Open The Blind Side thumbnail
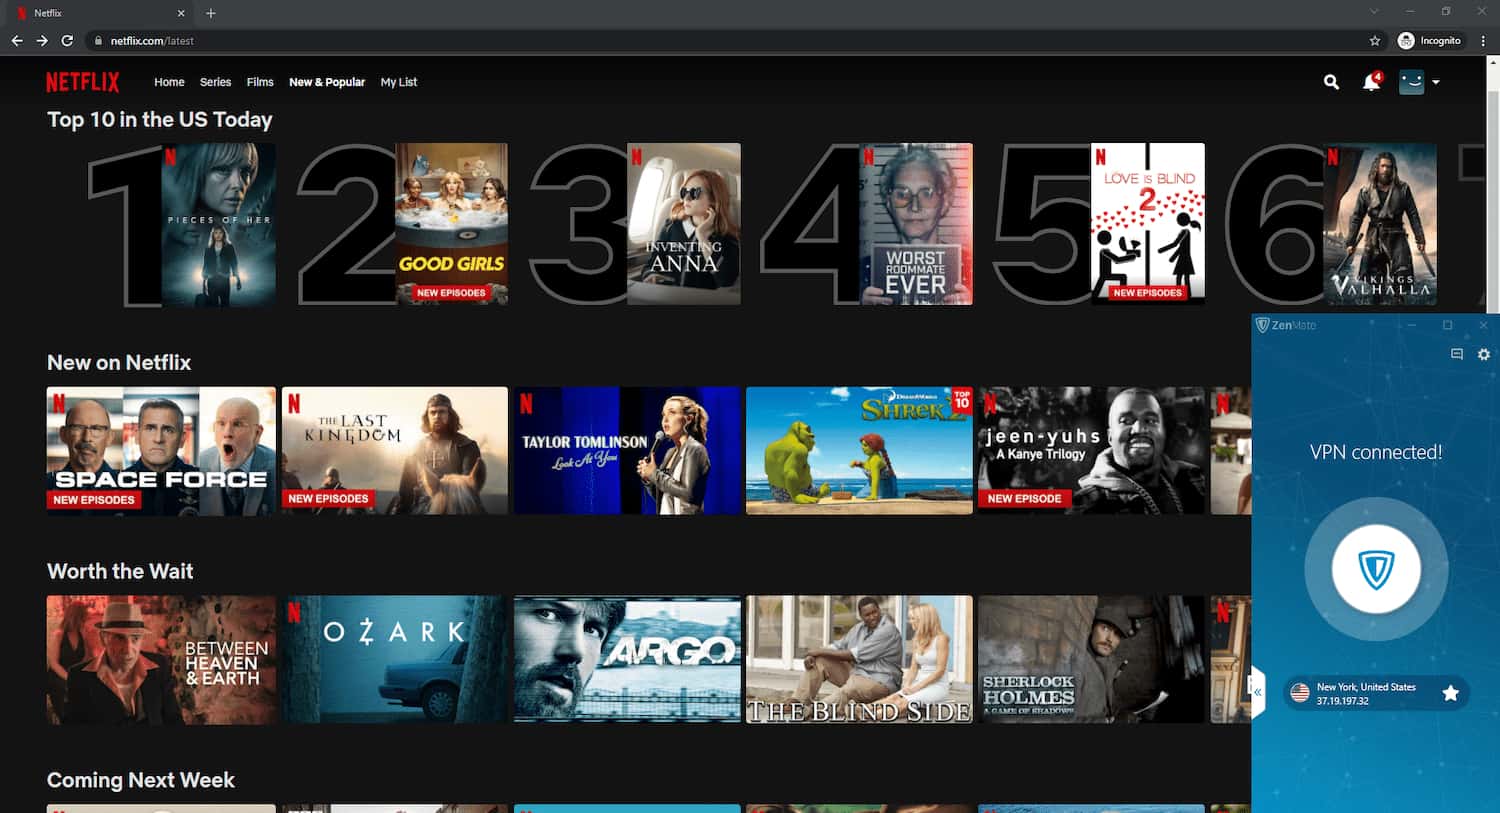This screenshot has height=813, width=1500. coord(859,660)
